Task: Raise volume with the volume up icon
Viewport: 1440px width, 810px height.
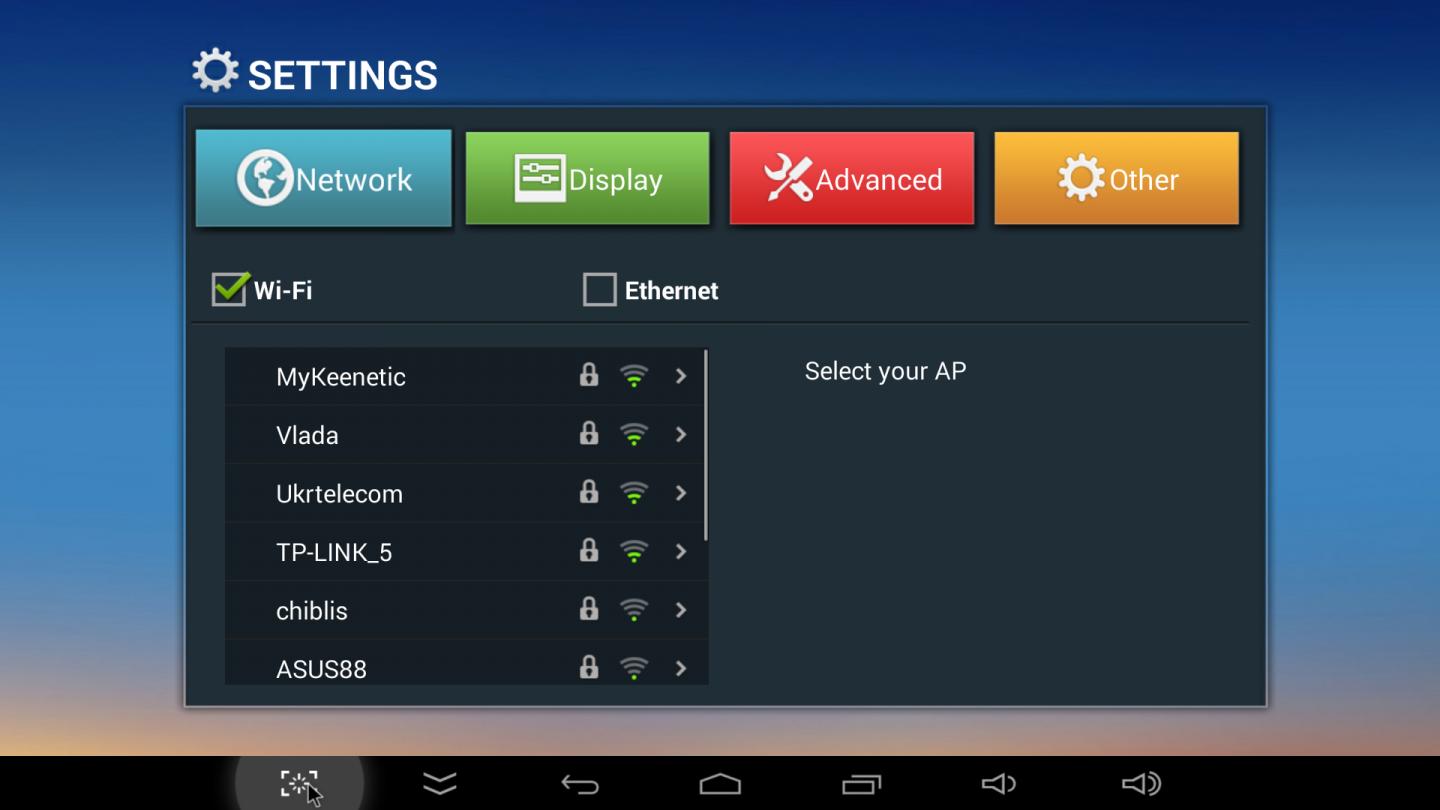Action: pos(1141,784)
